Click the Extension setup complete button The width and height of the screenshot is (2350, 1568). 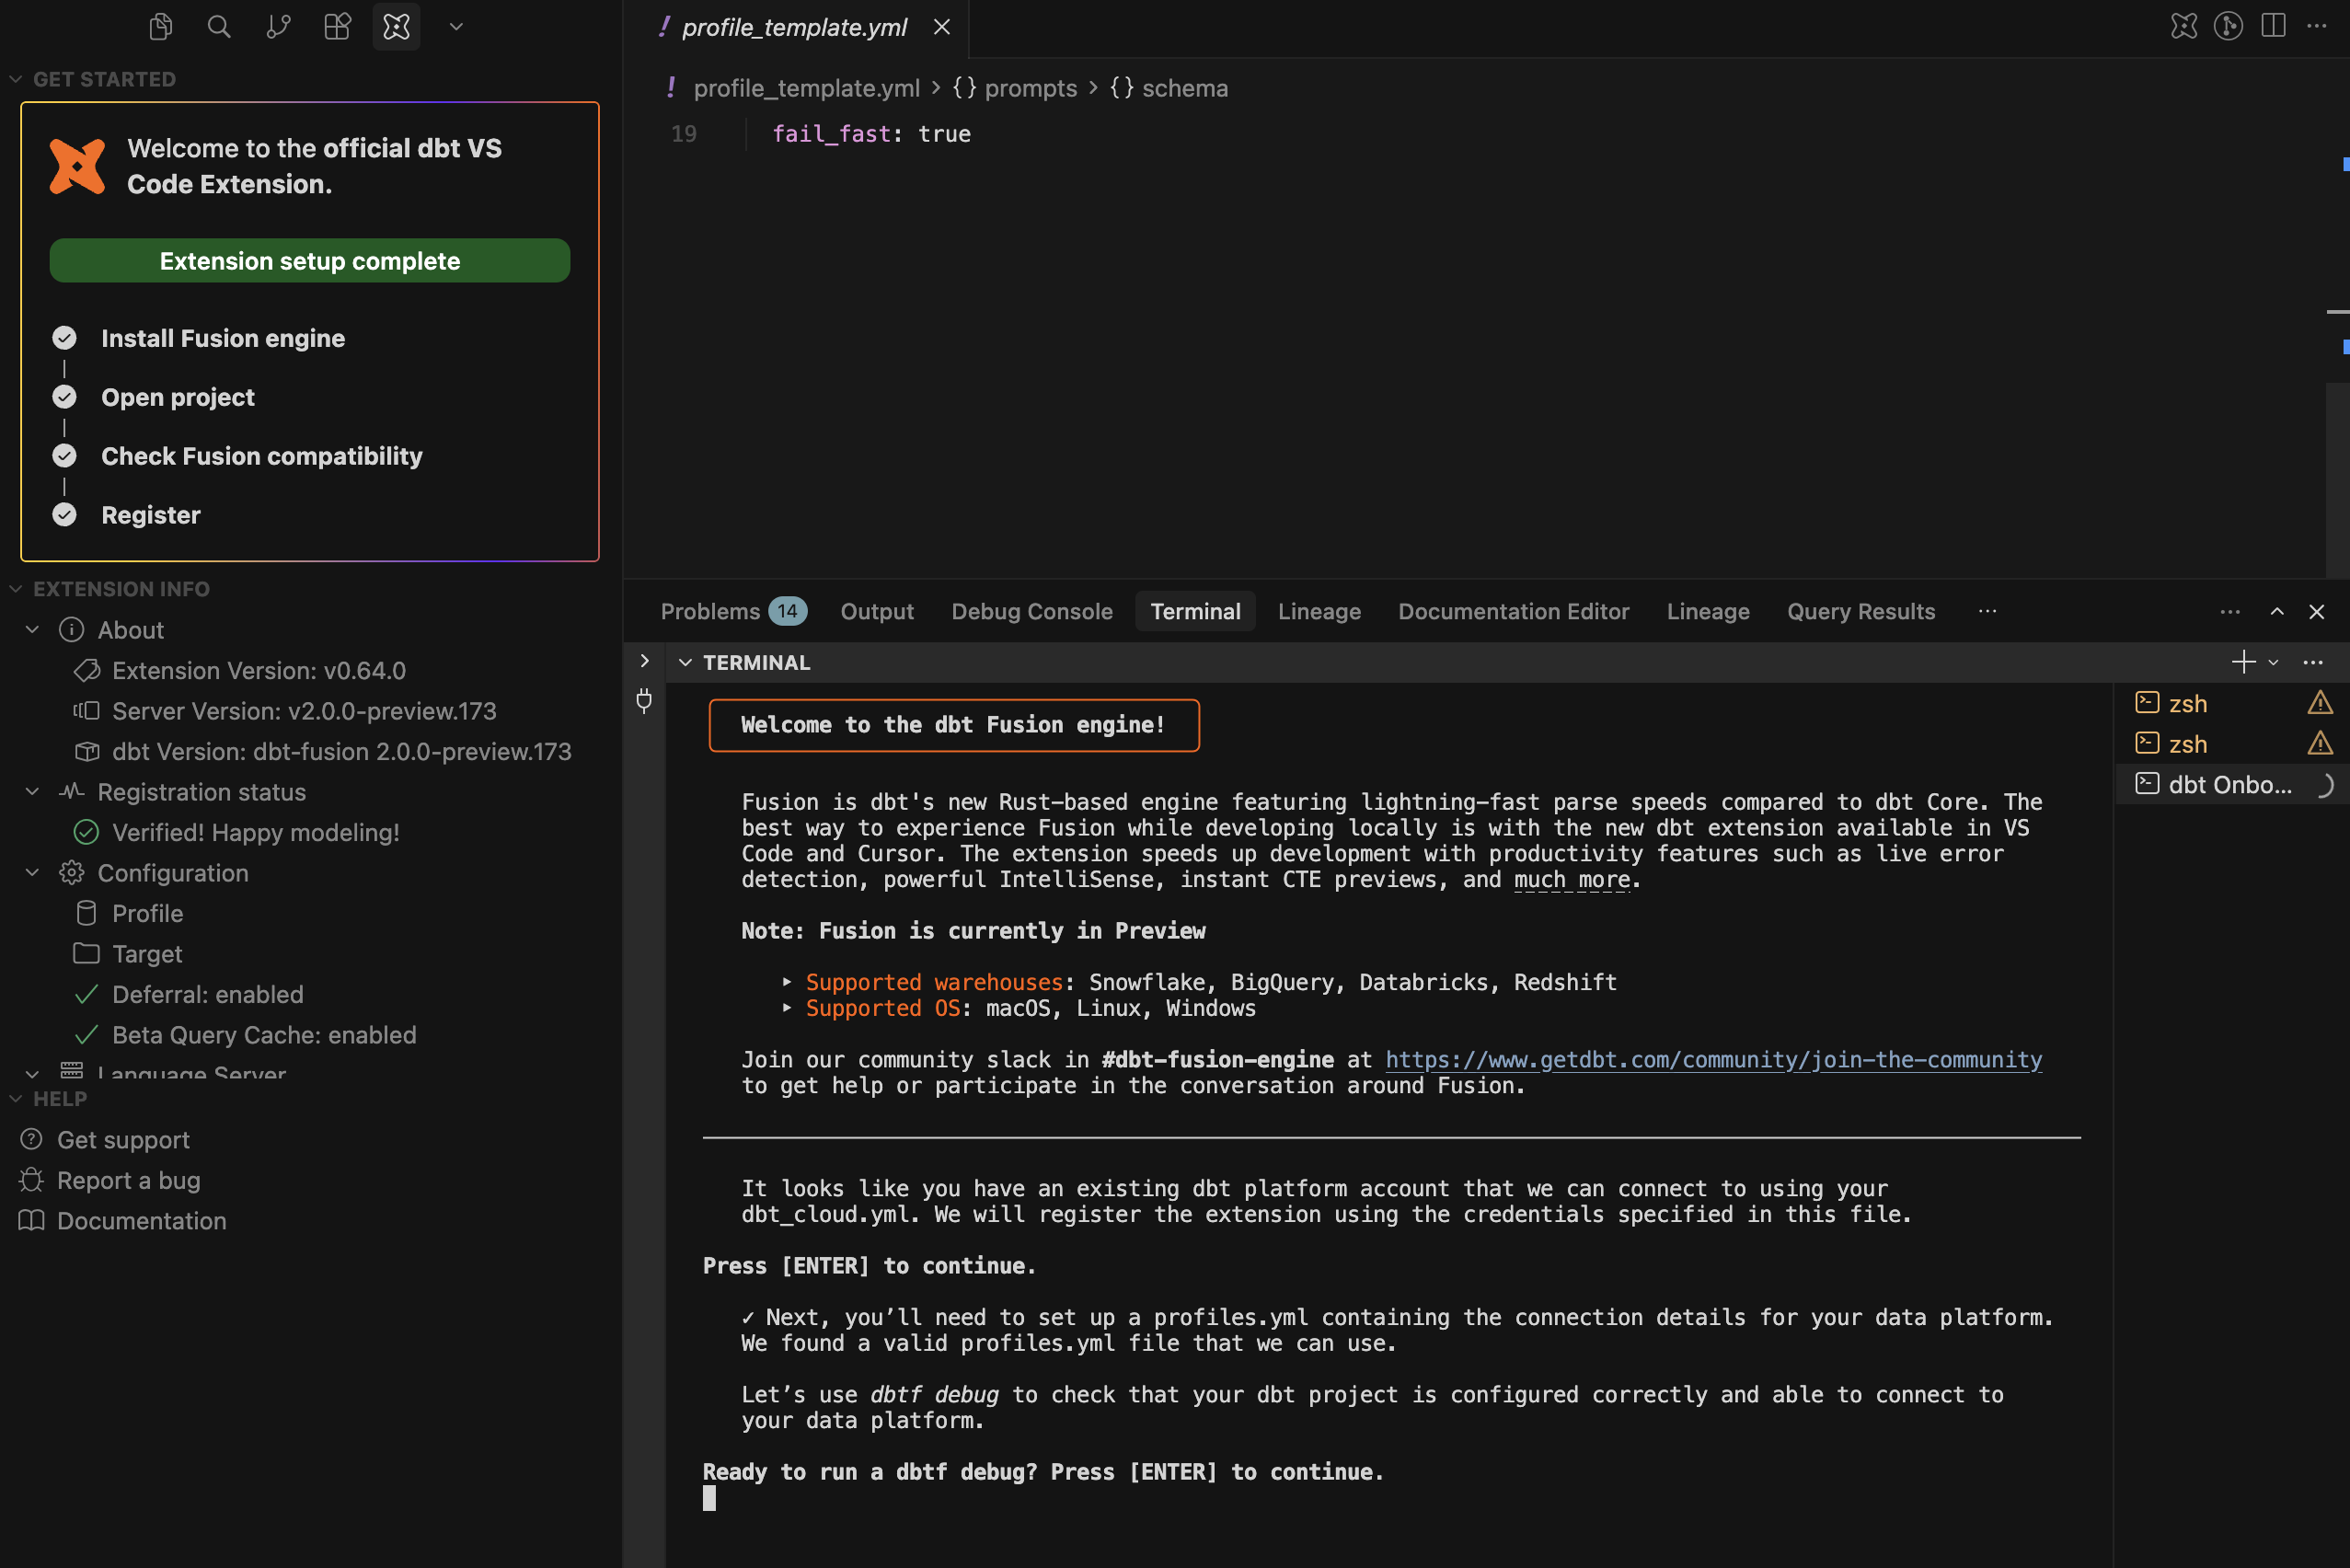click(x=310, y=261)
